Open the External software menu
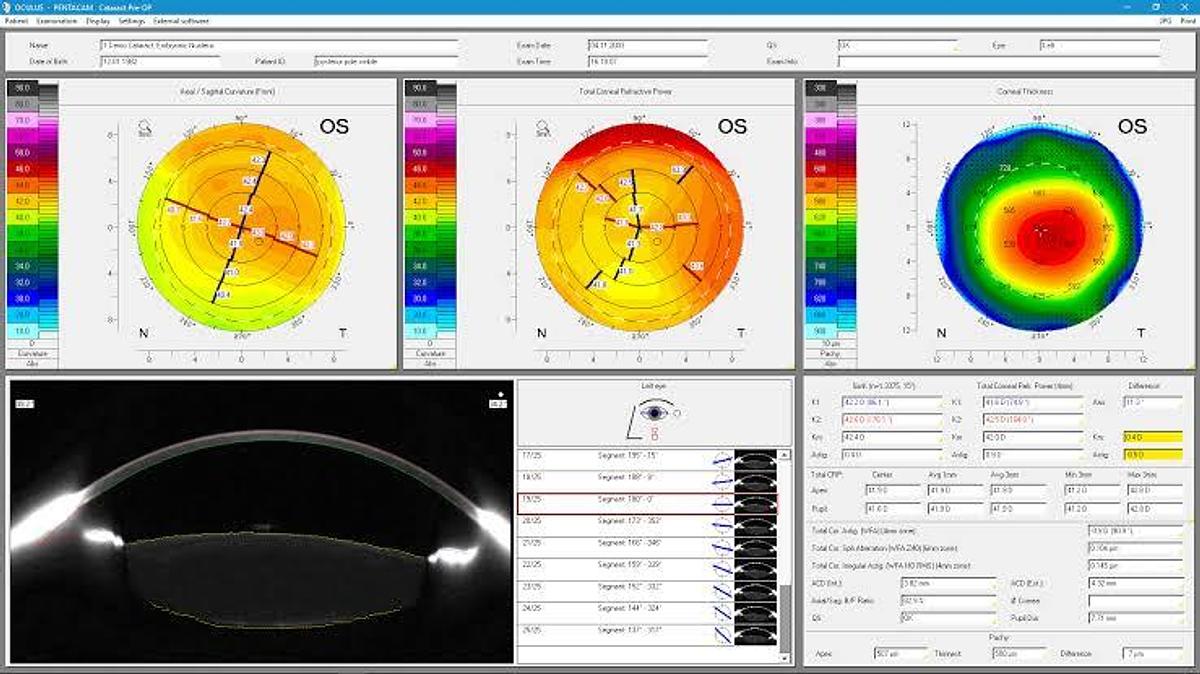This screenshot has width=1200, height=674. (x=180, y=20)
